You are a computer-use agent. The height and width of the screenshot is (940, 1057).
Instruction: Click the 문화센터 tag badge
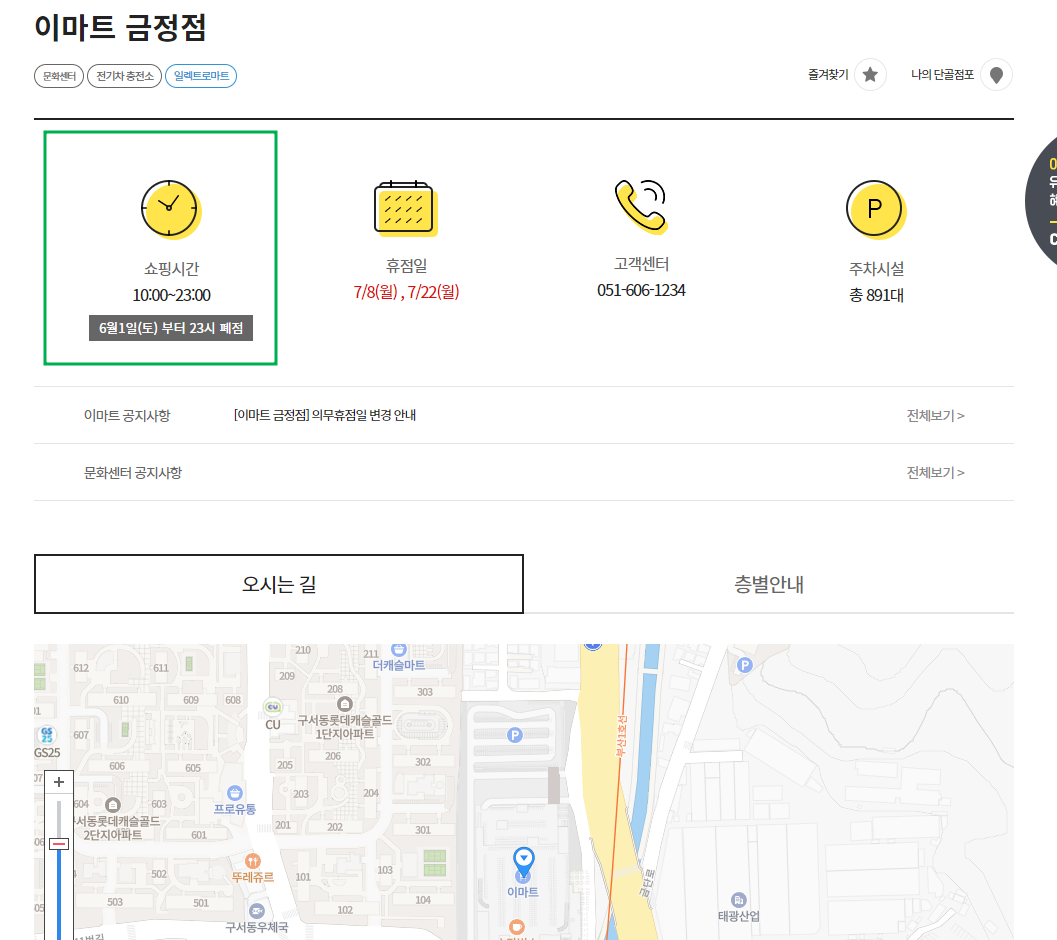pyautogui.click(x=59, y=76)
